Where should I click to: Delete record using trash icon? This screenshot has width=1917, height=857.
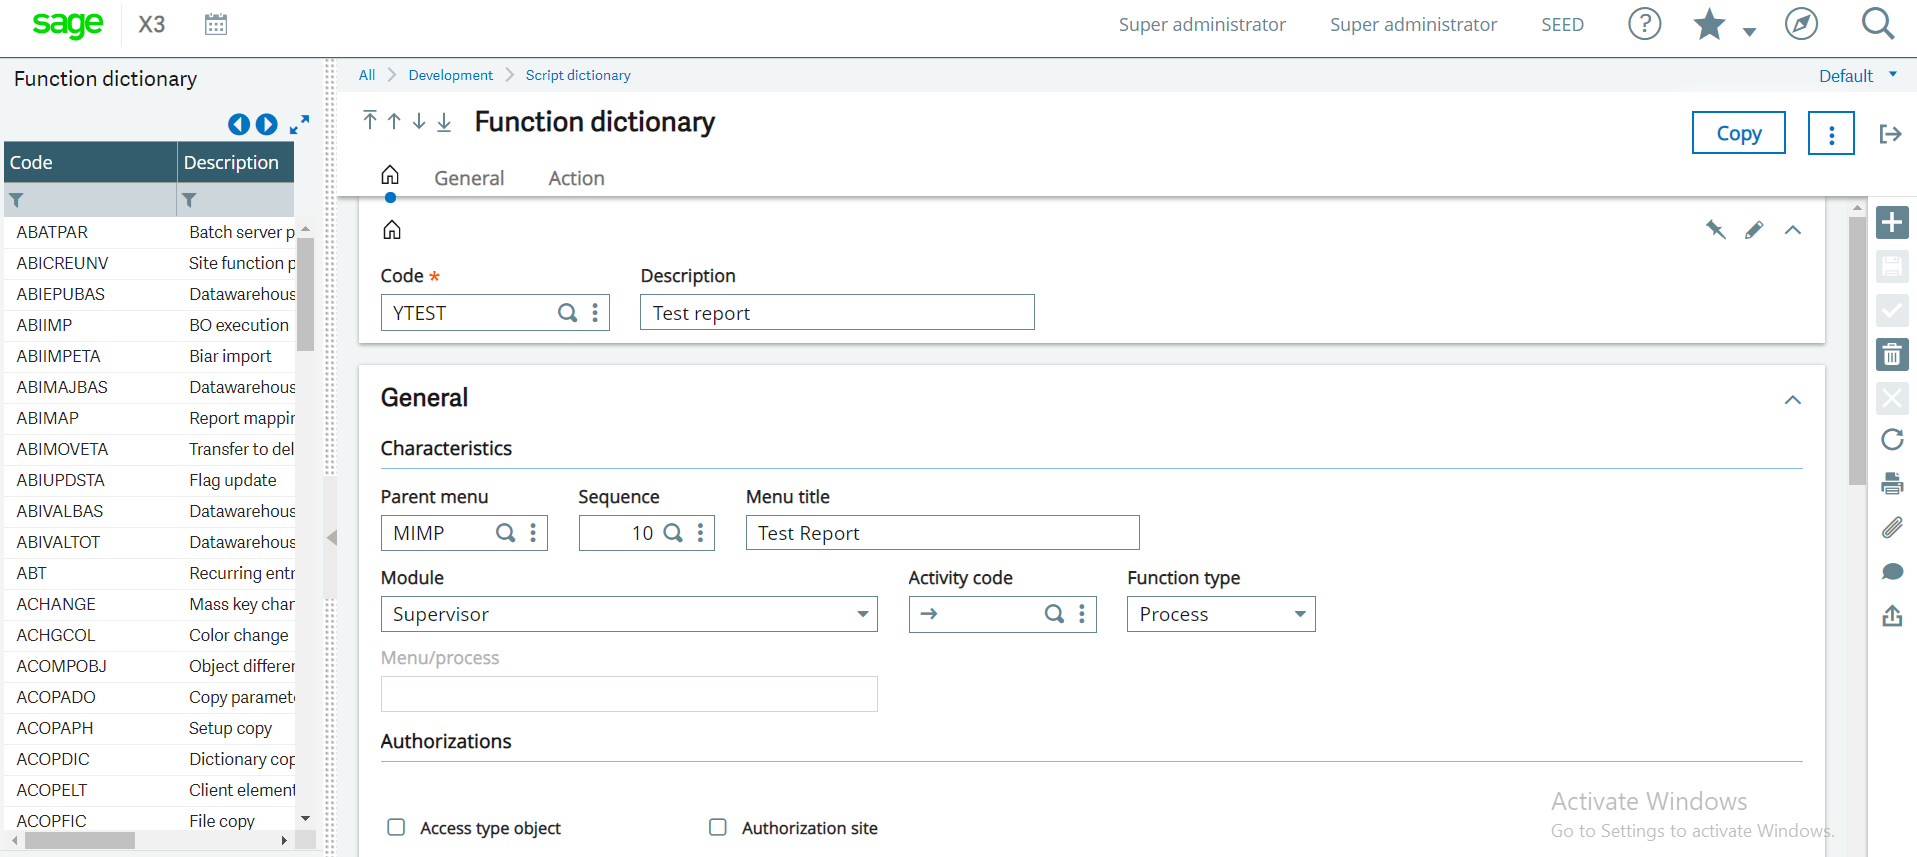[x=1892, y=354]
